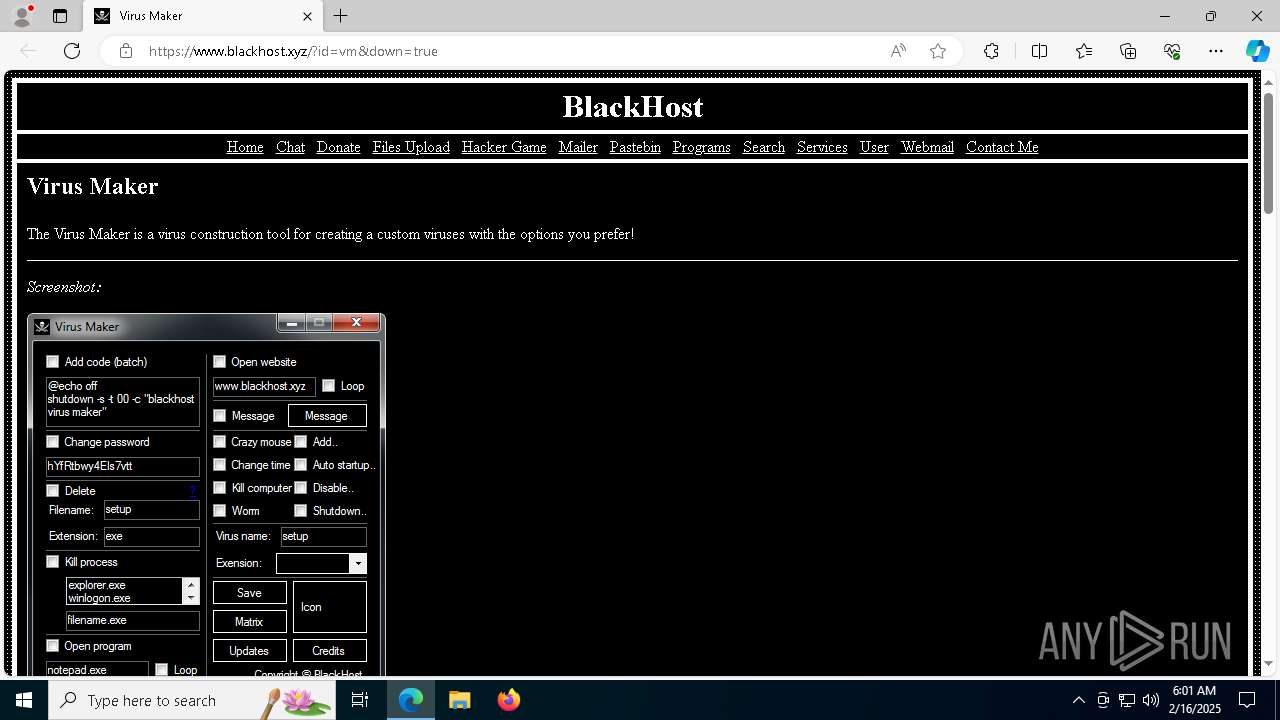Open File Explorer from the taskbar
The height and width of the screenshot is (720, 1280).
click(459, 700)
